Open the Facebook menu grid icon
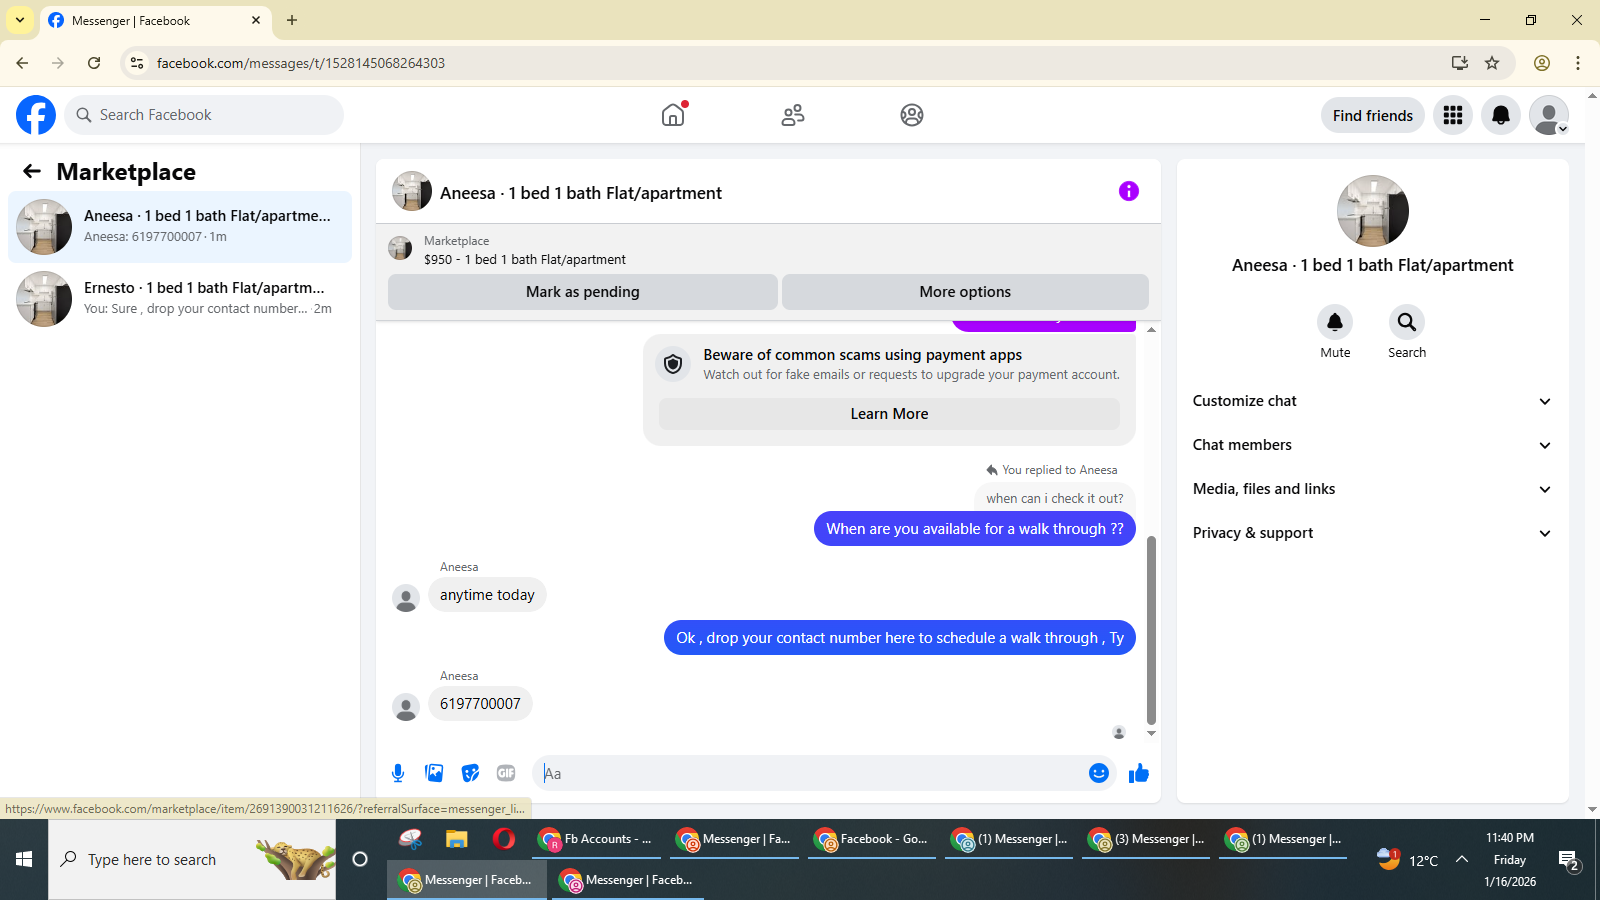This screenshot has height=900, width=1600. point(1453,115)
